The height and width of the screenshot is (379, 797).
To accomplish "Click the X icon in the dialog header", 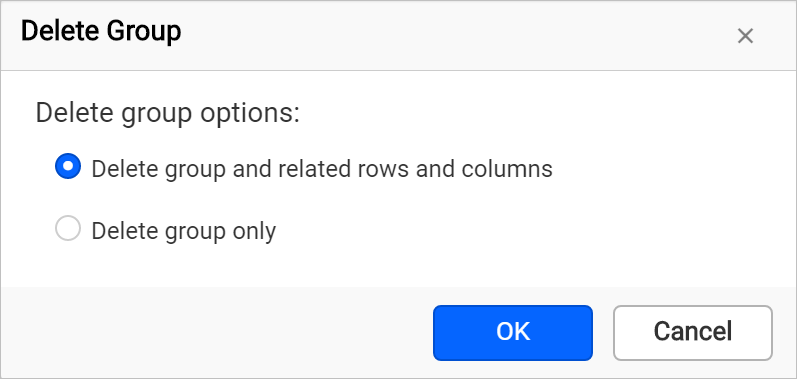I will click(745, 36).
